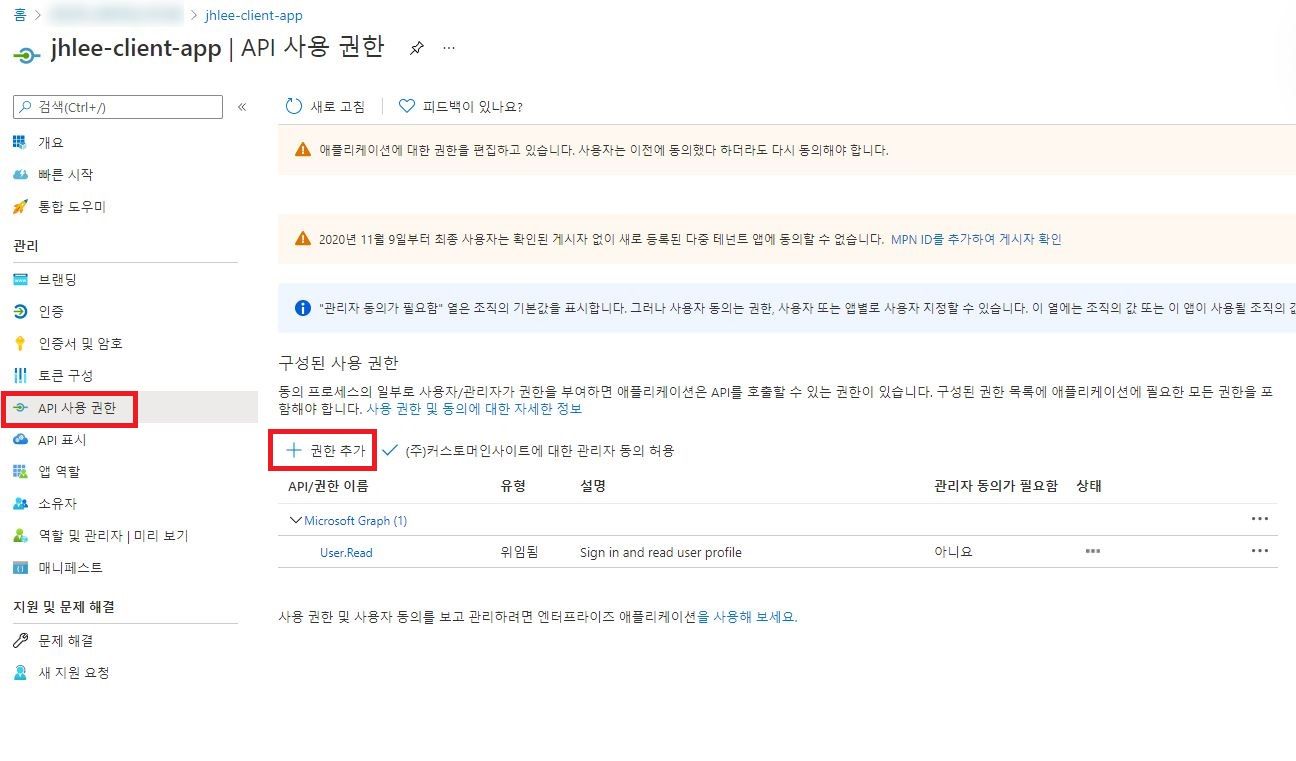
Task: Click 관리자 동의가 필요함 column header
Action: pyautogui.click(x=996, y=485)
